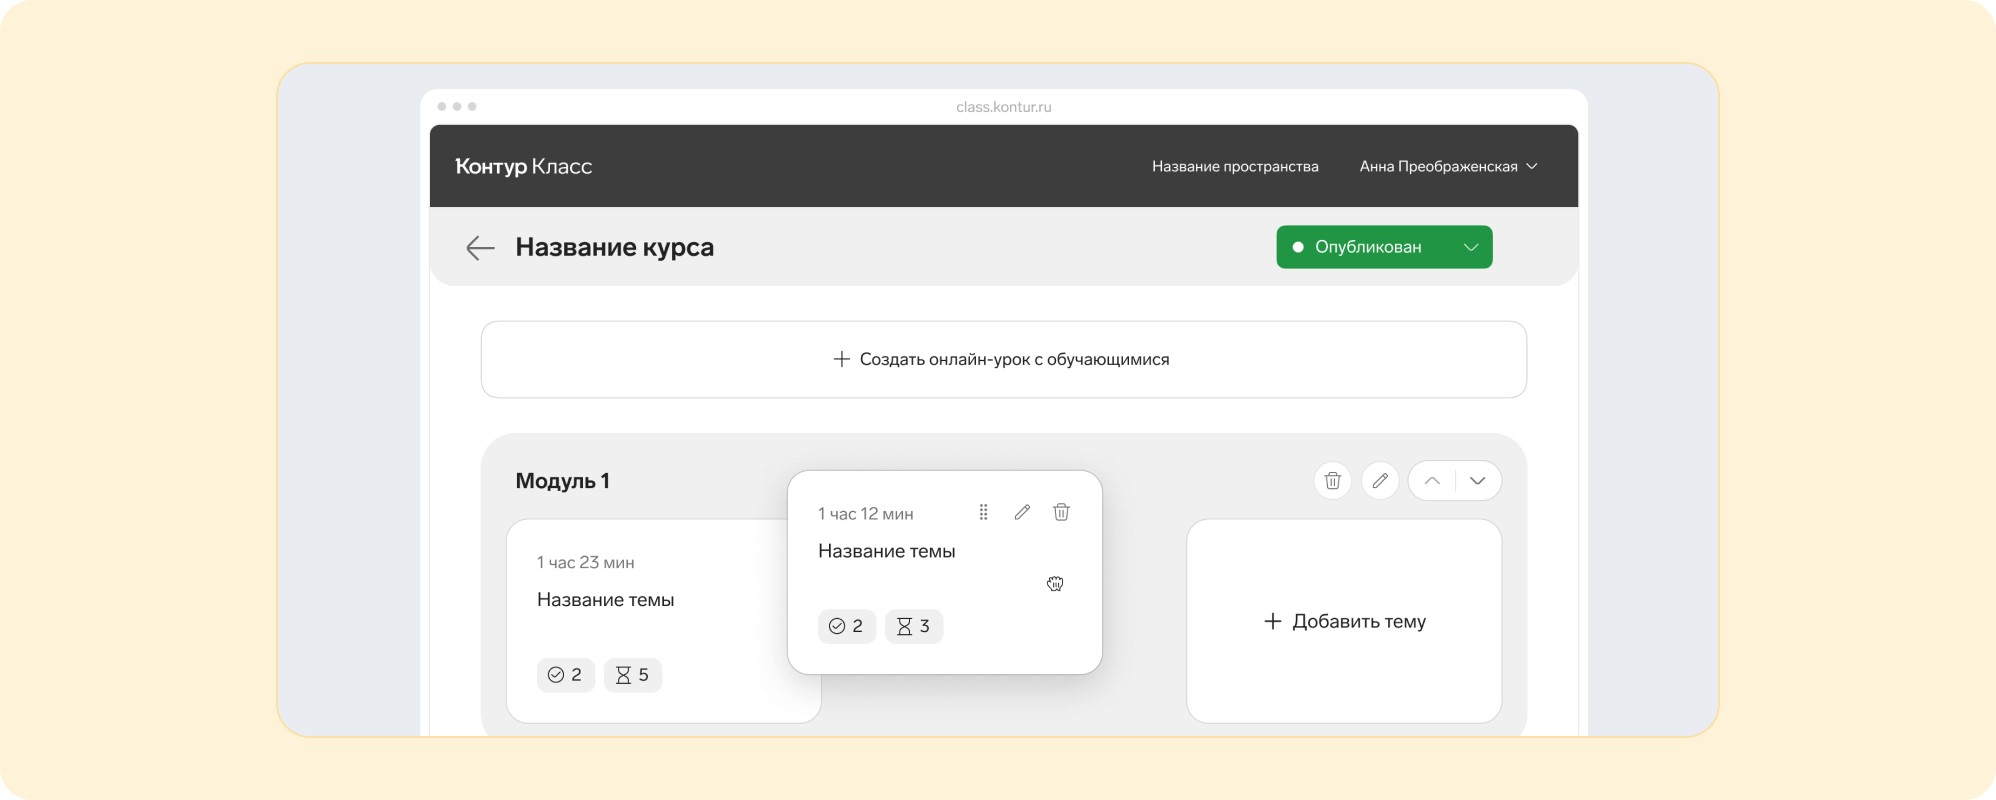The image size is (1996, 800).
Task: Move Модуль 1 down with the chevron
Action: 1478,481
